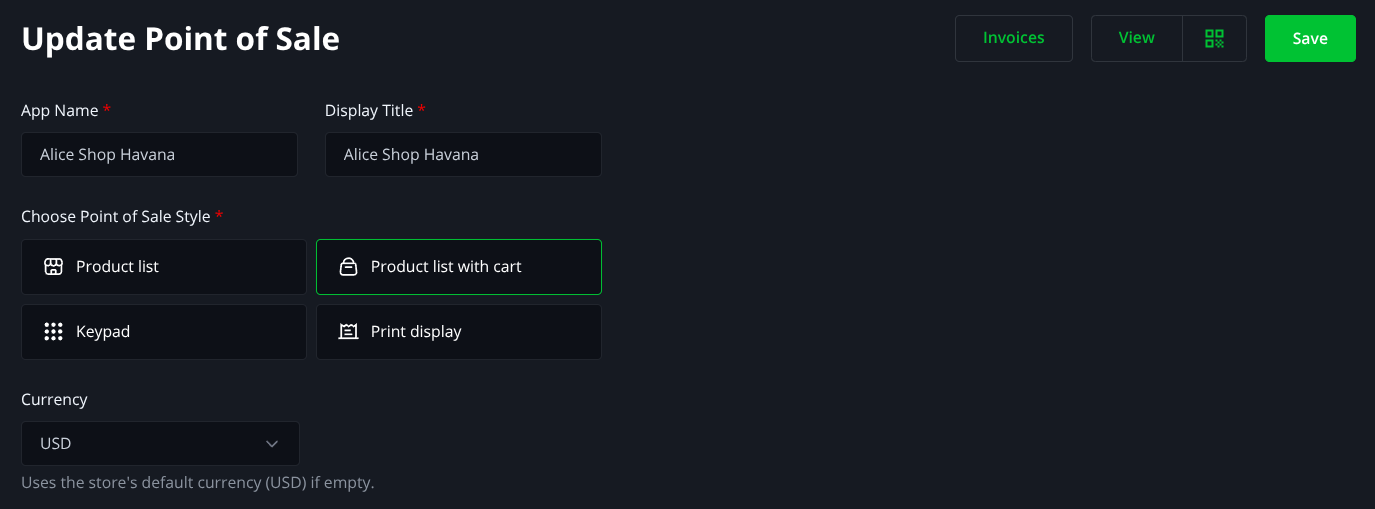1375x509 pixels.
Task: Focus the Display Title input field
Action: tap(463, 155)
